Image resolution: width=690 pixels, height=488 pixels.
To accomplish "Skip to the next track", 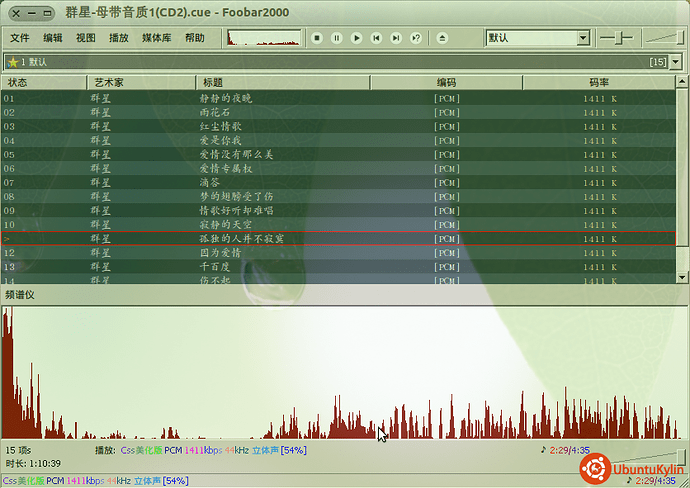I will click(x=396, y=38).
